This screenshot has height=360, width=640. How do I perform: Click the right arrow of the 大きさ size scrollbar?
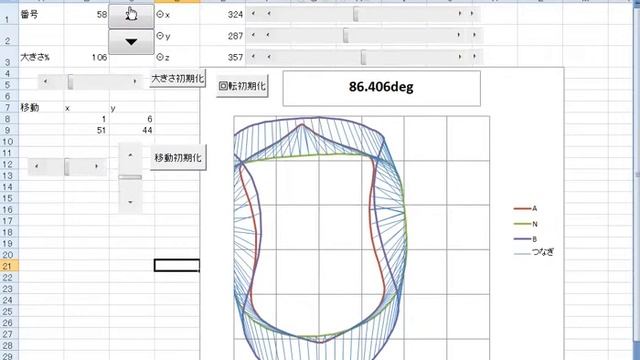pos(135,82)
